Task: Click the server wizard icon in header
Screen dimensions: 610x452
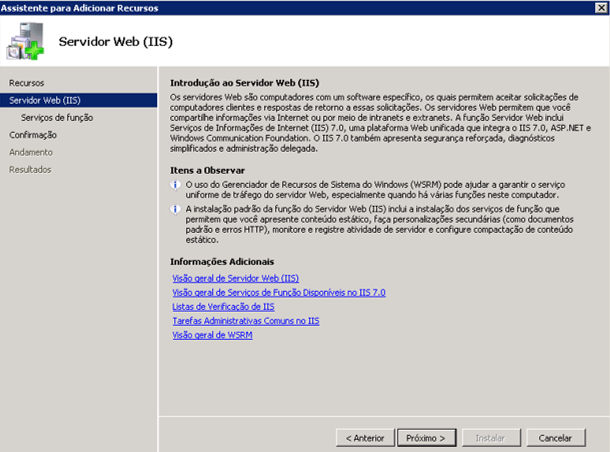Action: [x=25, y=41]
